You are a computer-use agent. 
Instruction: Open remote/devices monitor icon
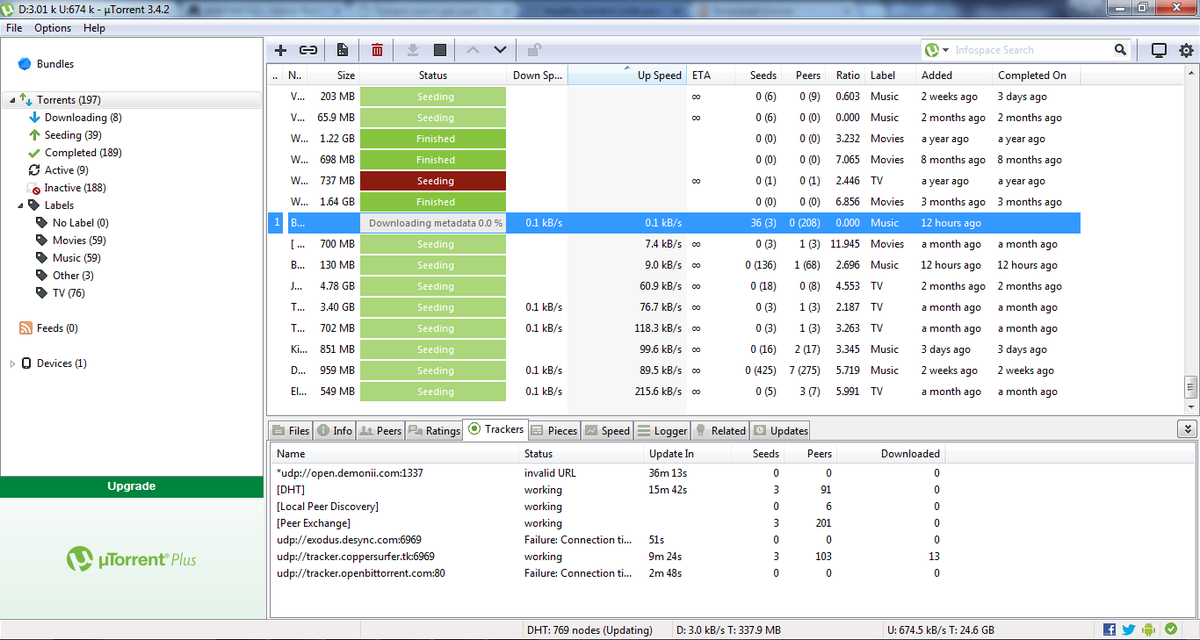(1159, 50)
